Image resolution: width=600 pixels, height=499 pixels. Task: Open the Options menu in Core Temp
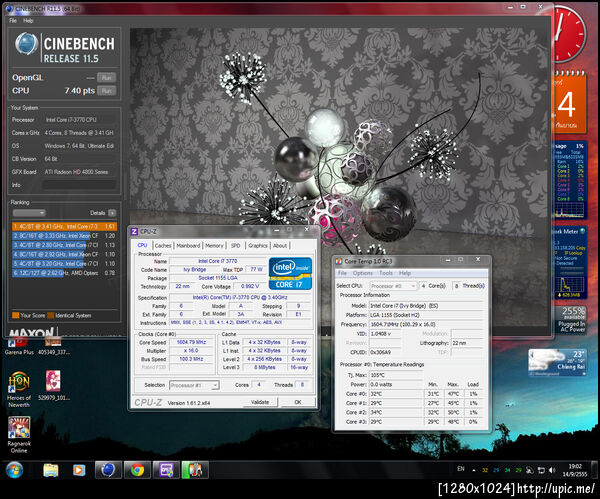363,273
